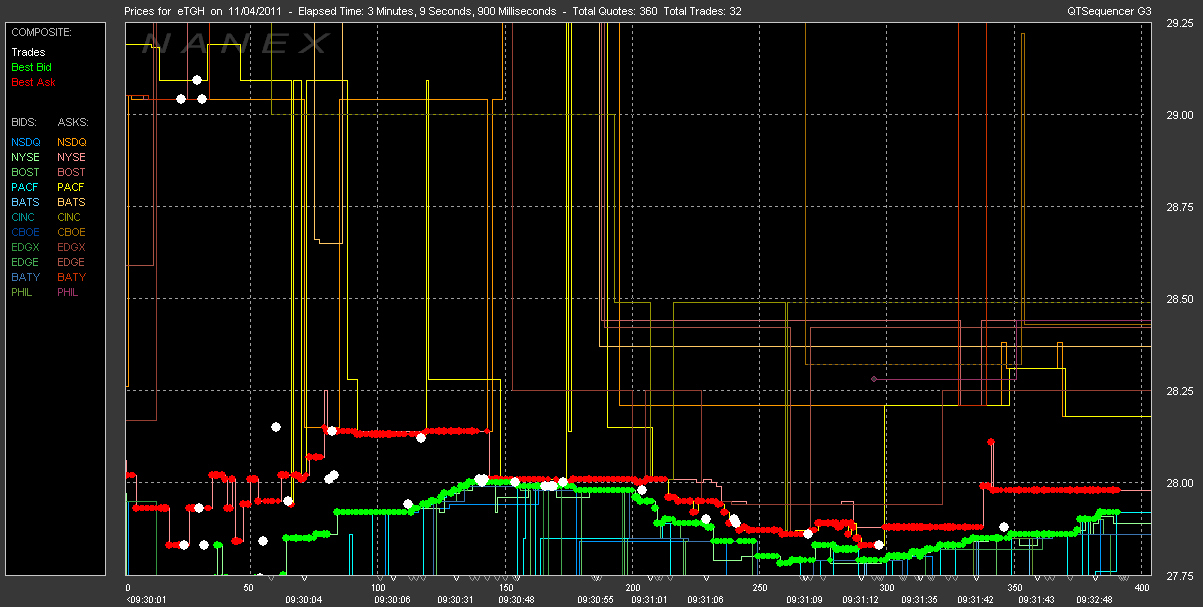Click the 'QTSequencer G3' label
Screen dimensions: 1203x607
coord(1108,10)
